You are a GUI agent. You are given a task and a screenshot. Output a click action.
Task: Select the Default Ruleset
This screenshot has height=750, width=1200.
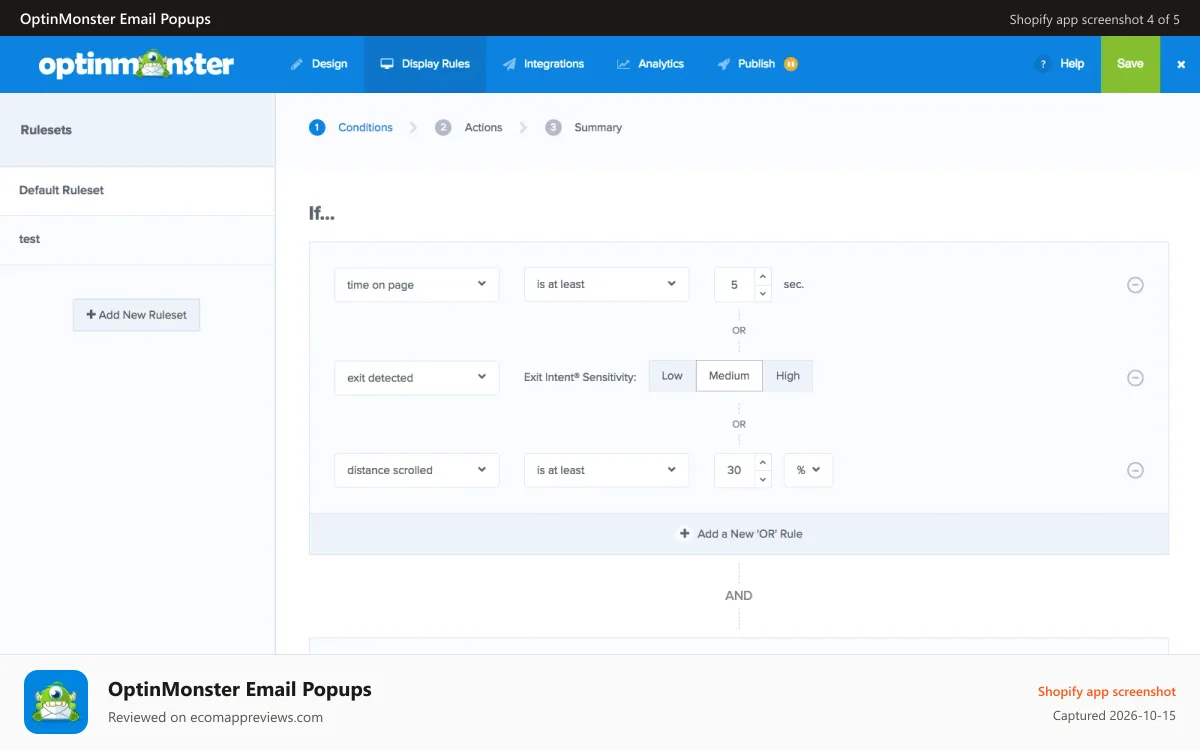coord(137,190)
